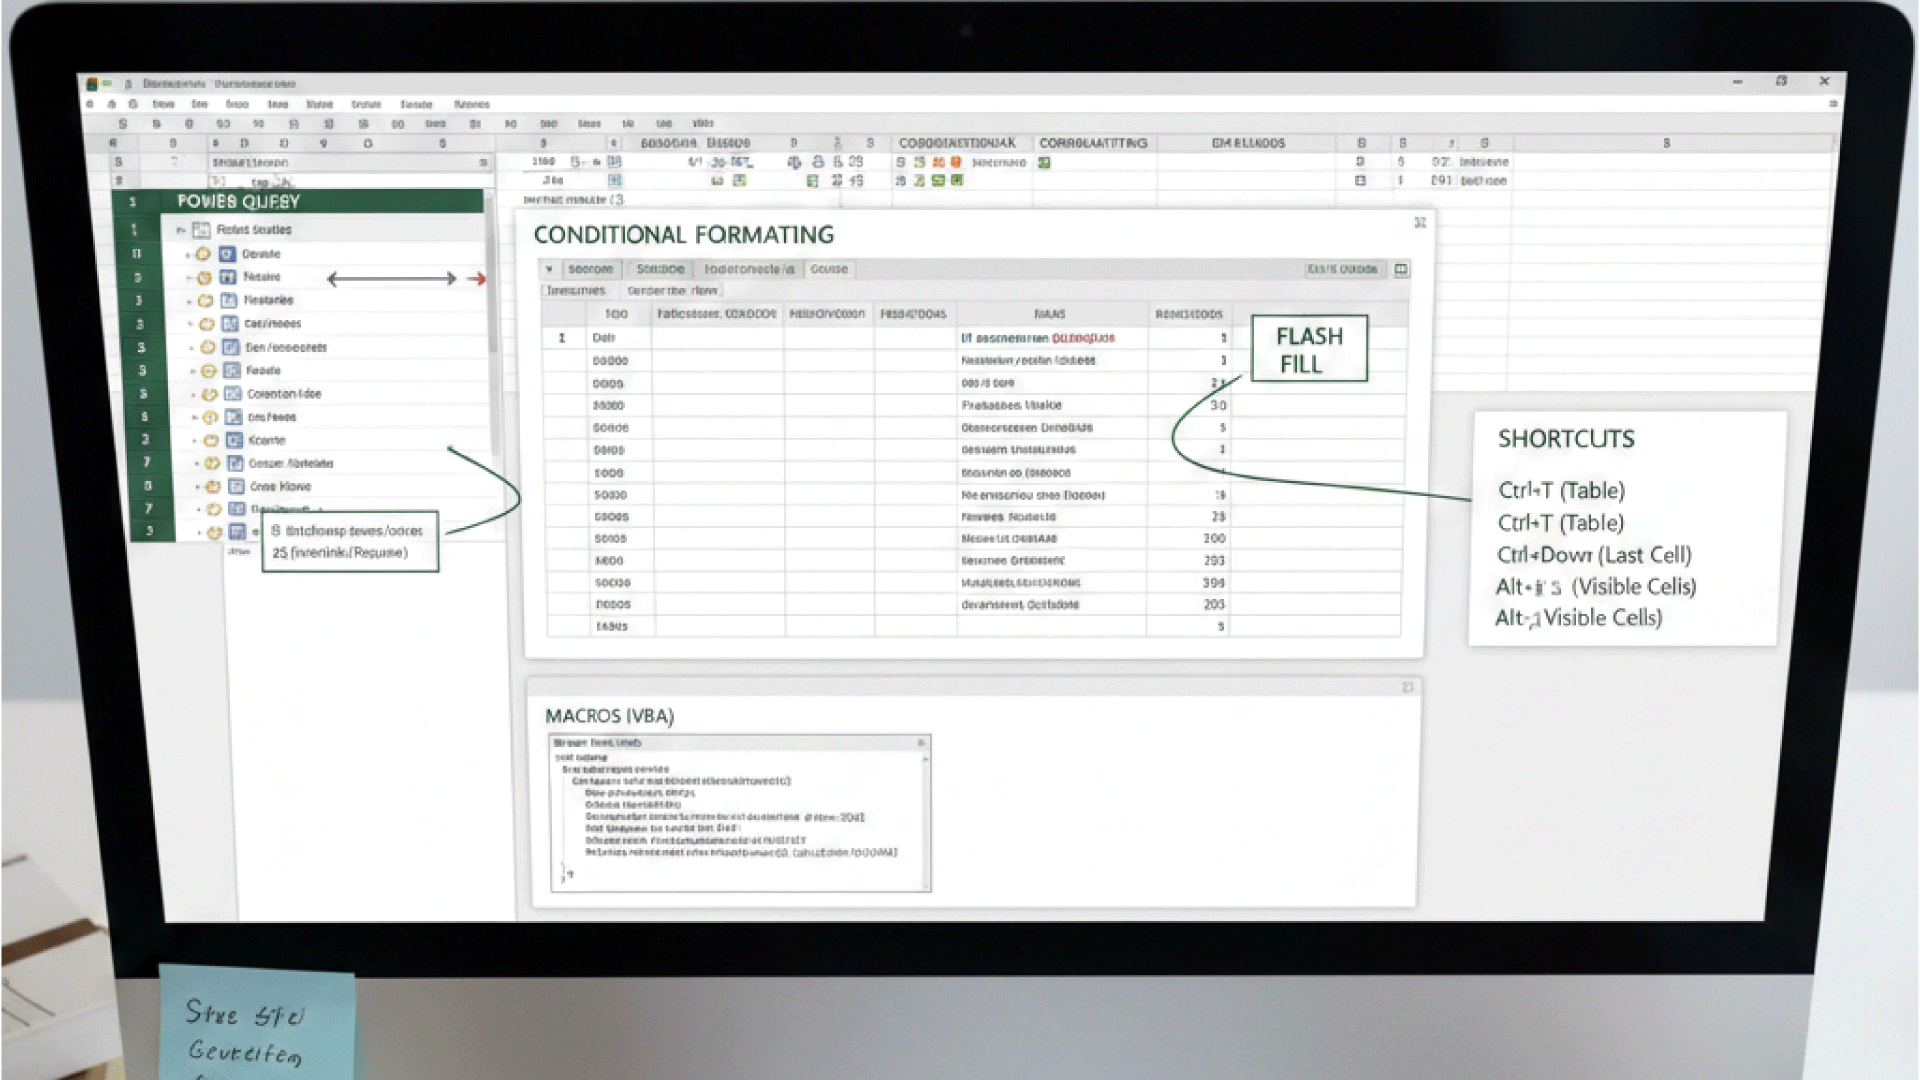Screen dimensions: 1920x1080
Task: Click the red-orange icon in the CONDITIONAL ribbon group
Action: (x=955, y=162)
